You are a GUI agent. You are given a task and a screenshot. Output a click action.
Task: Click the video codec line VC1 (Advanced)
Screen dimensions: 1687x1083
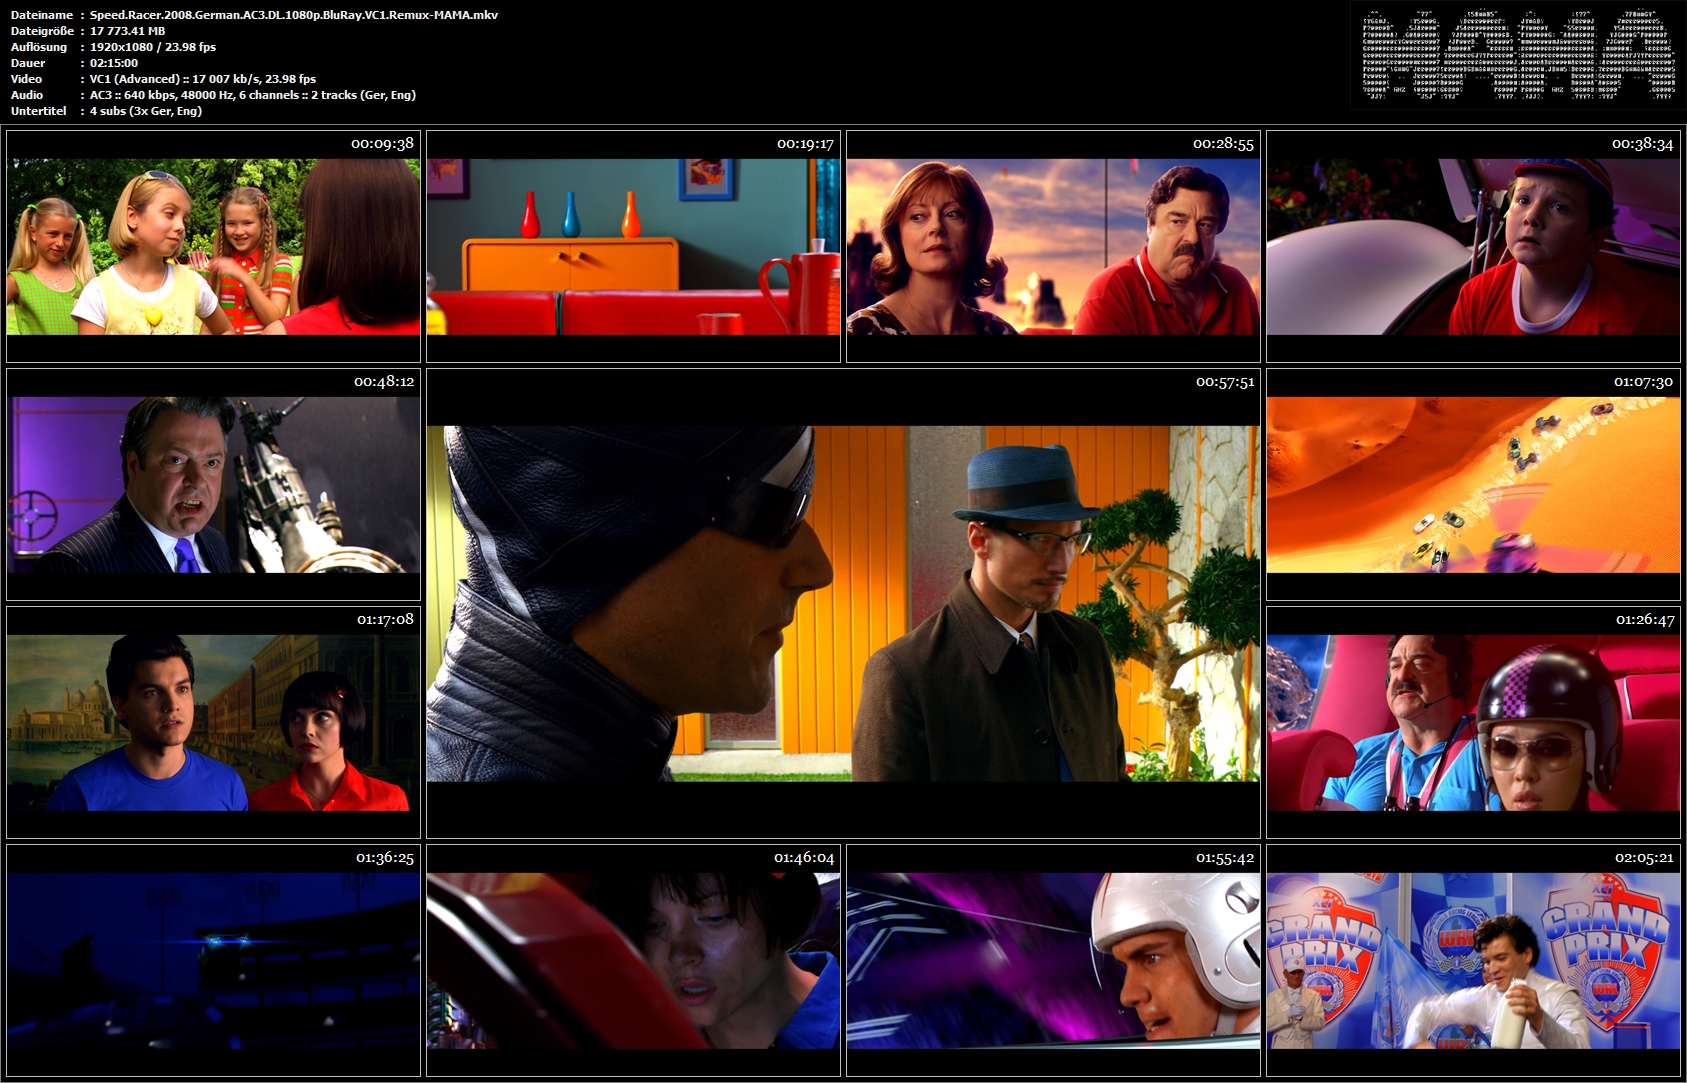pos(203,79)
